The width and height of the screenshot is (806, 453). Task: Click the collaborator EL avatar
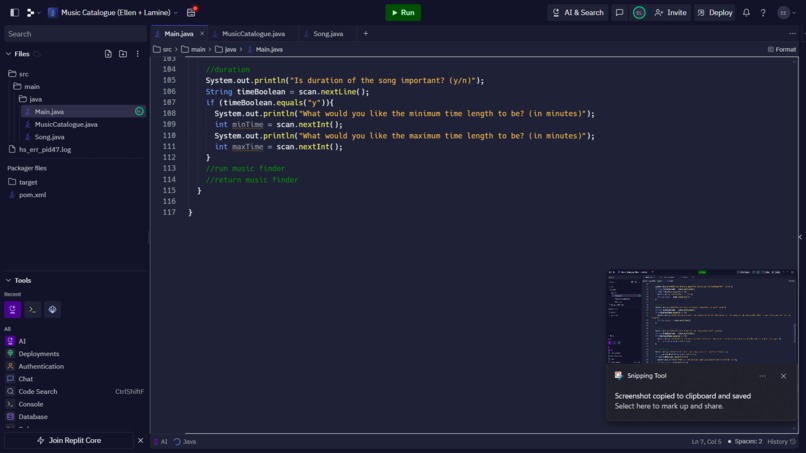(x=639, y=12)
